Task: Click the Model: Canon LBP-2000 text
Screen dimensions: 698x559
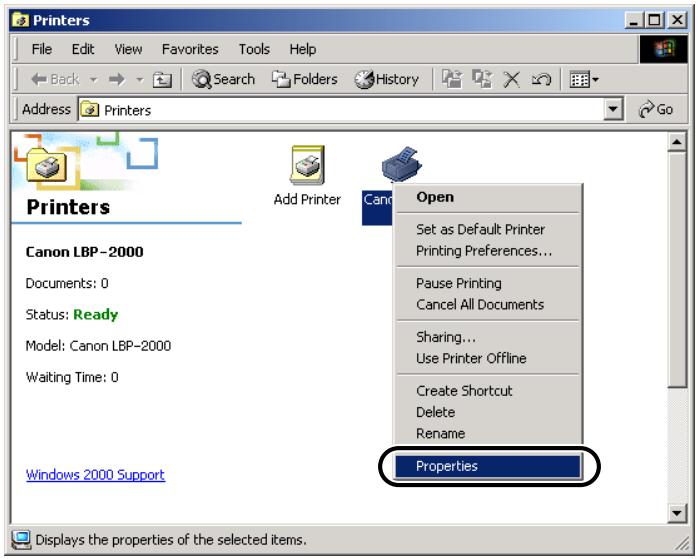Action: pyautogui.click(x=98, y=346)
